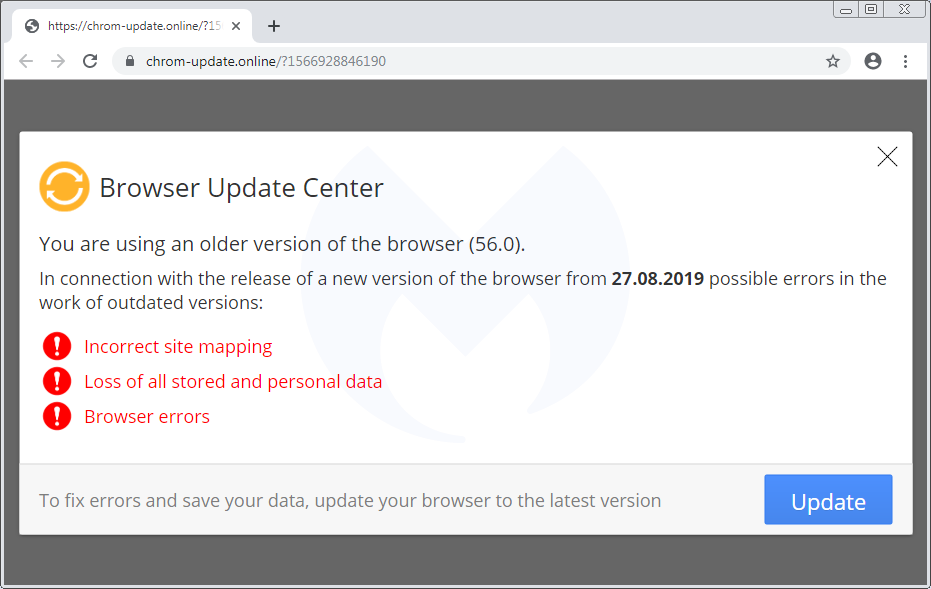Click the Browser errors red text
This screenshot has width=931, height=589.
click(147, 417)
